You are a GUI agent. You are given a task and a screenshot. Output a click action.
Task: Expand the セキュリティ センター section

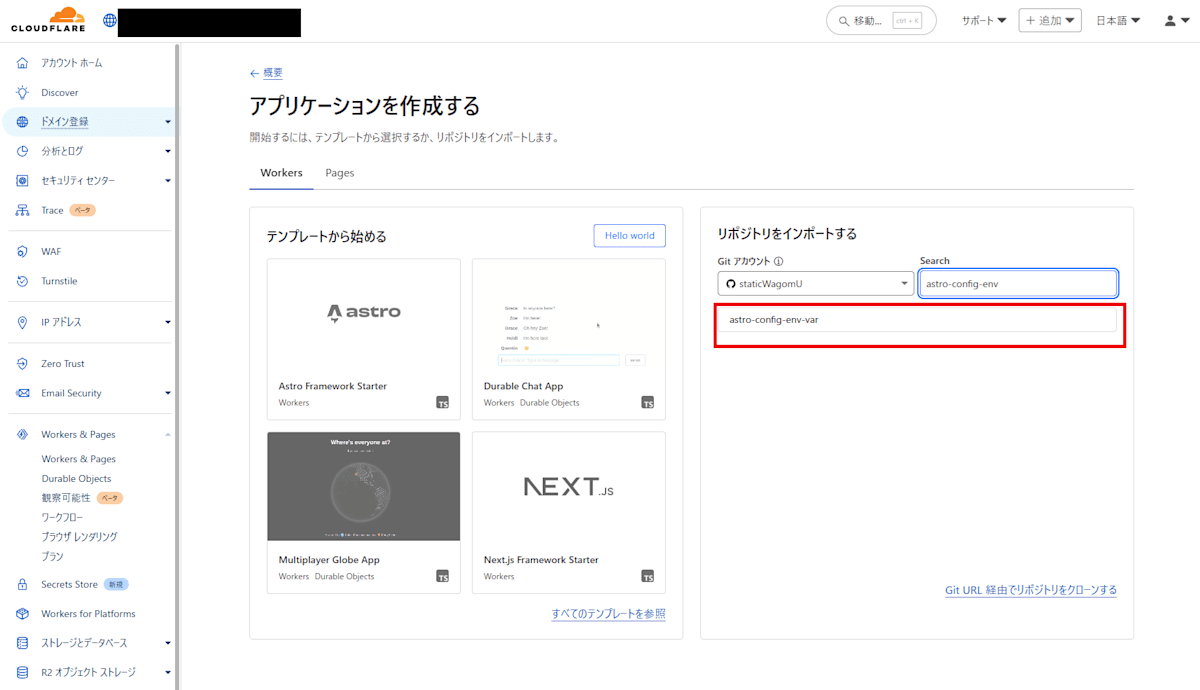coord(168,181)
